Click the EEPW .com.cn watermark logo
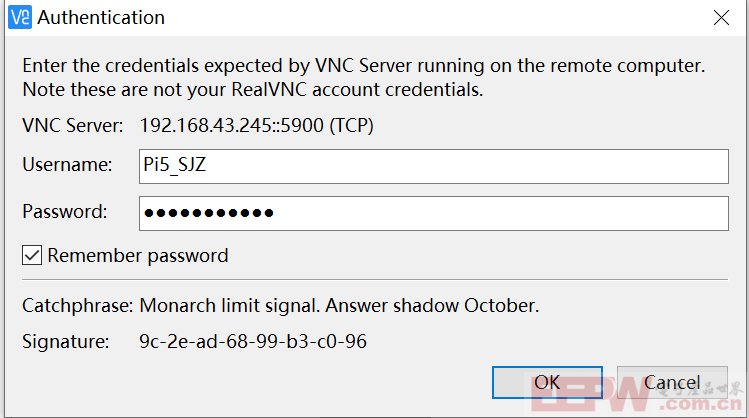This screenshot has width=749, height=418. [637, 393]
